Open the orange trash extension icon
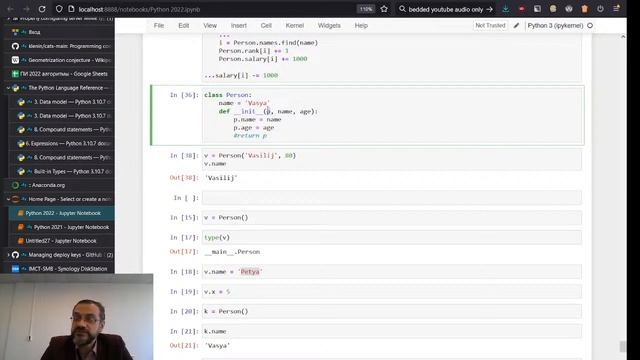 [x=584, y=9]
